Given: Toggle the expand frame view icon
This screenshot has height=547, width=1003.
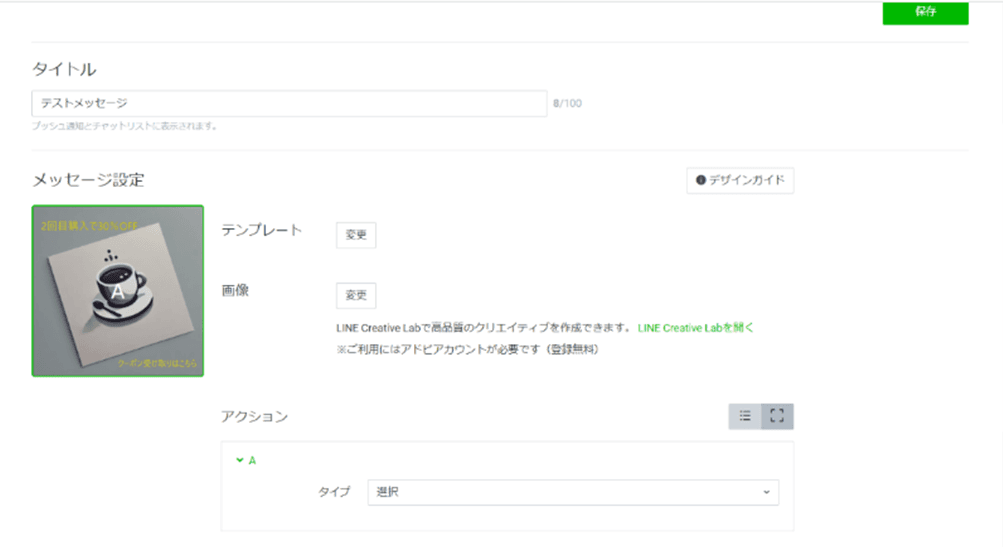Looking at the screenshot, I should click(x=777, y=416).
